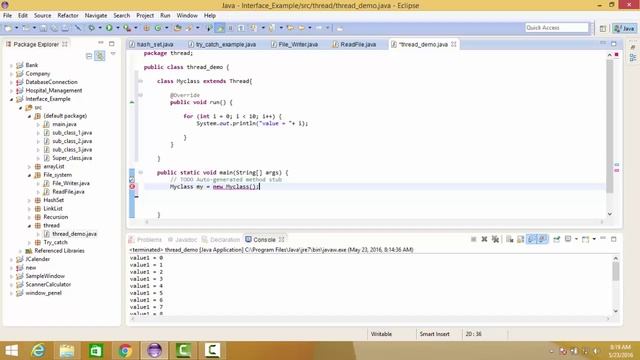Click the editor vertical scrollbar

tap(609, 127)
